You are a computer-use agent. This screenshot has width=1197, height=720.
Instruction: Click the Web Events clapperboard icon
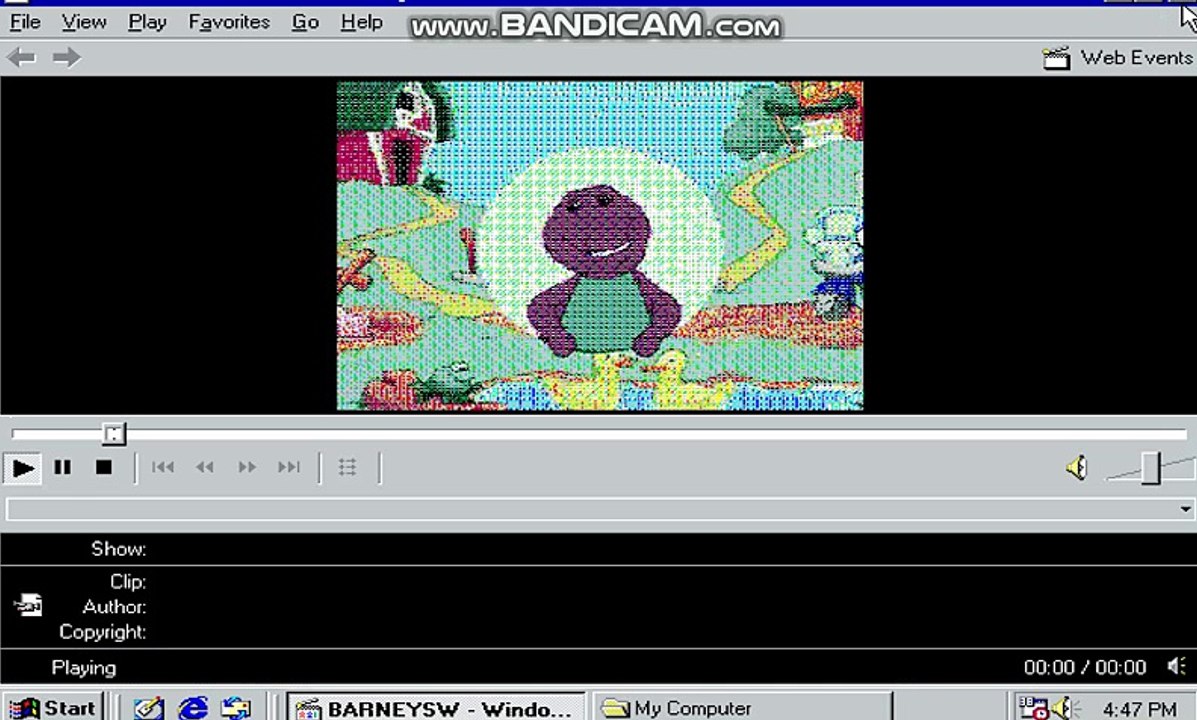(x=1057, y=58)
